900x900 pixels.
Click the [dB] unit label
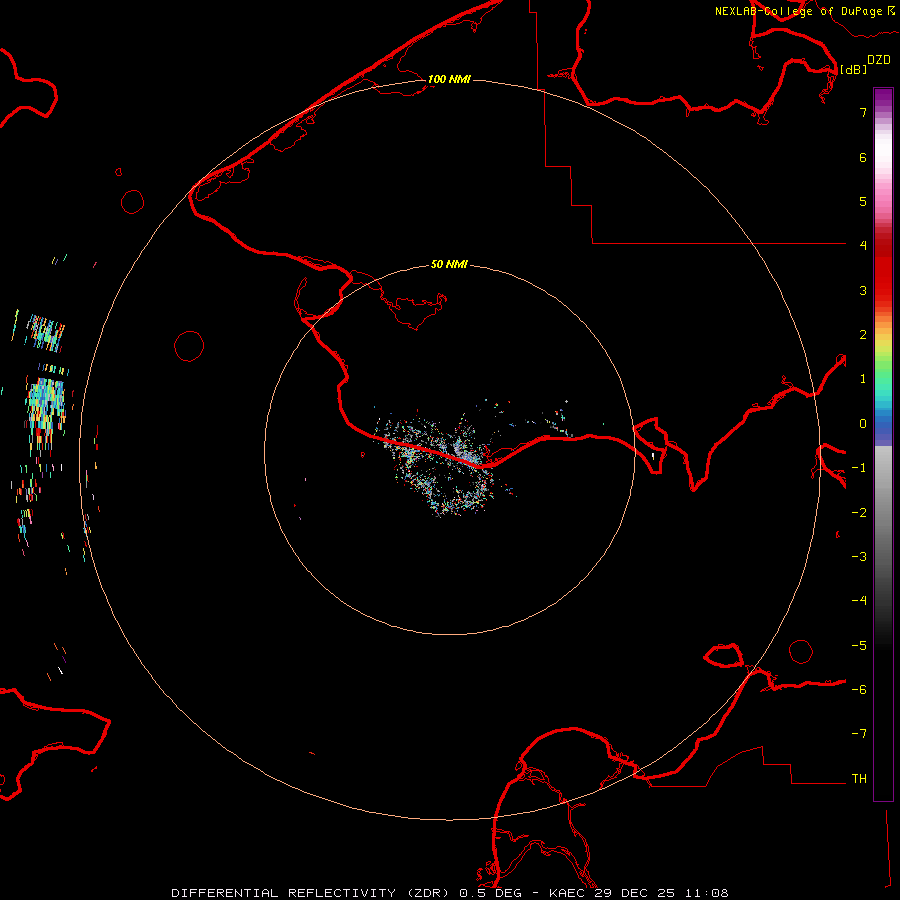pos(853,69)
